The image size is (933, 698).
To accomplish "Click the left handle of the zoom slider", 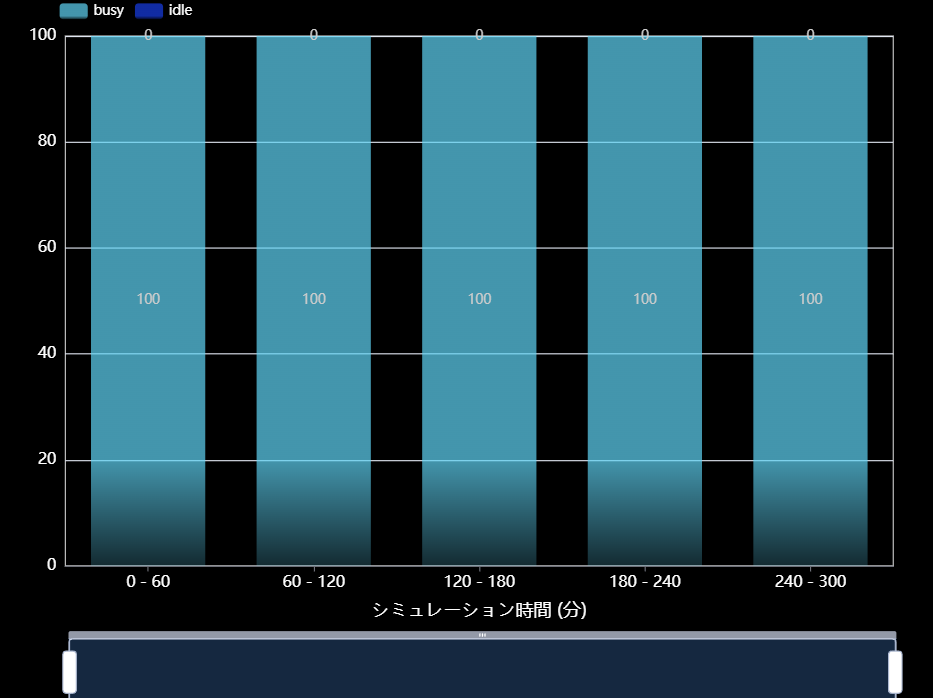I will [70, 671].
